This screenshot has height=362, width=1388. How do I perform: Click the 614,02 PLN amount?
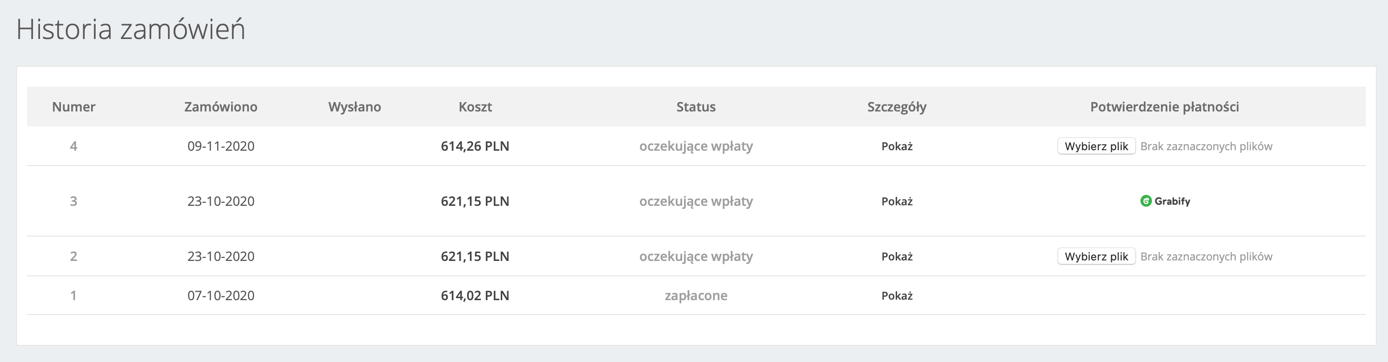[475, 295]
